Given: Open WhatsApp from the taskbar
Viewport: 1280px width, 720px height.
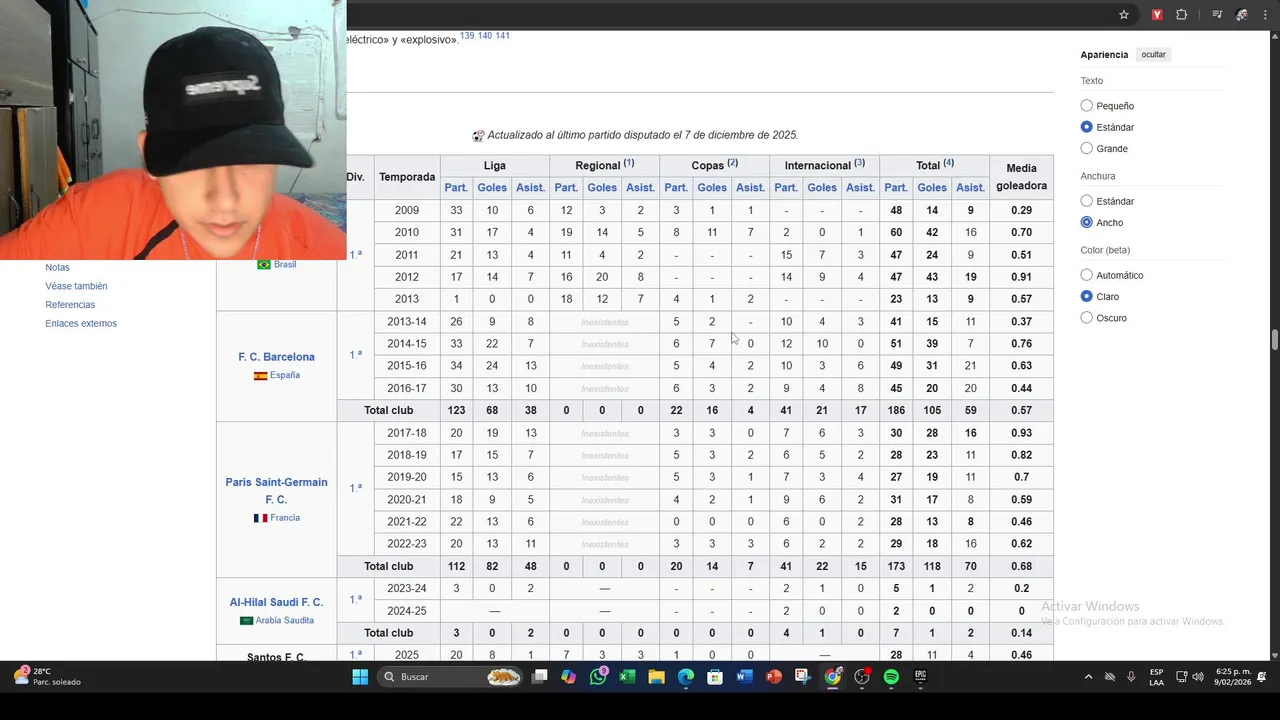Looking at the screenshot, I should click(598, 677).
